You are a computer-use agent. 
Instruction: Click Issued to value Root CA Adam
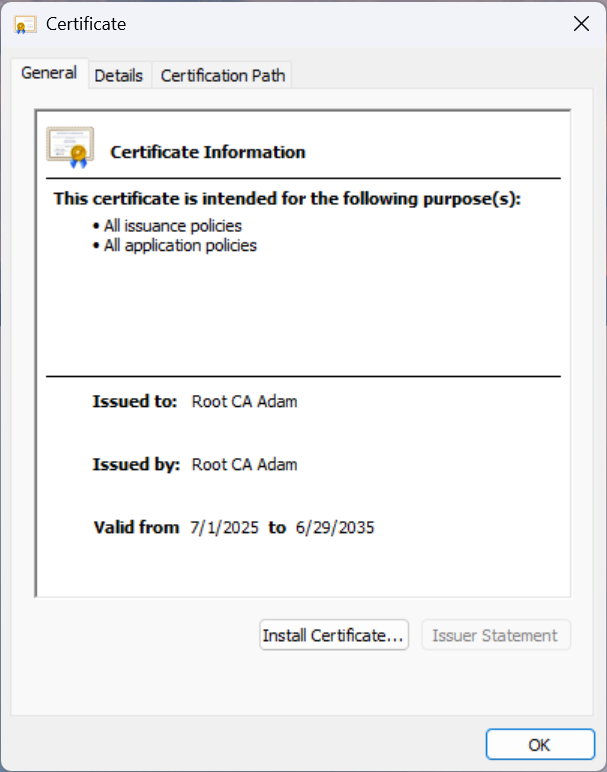point(244,402)
